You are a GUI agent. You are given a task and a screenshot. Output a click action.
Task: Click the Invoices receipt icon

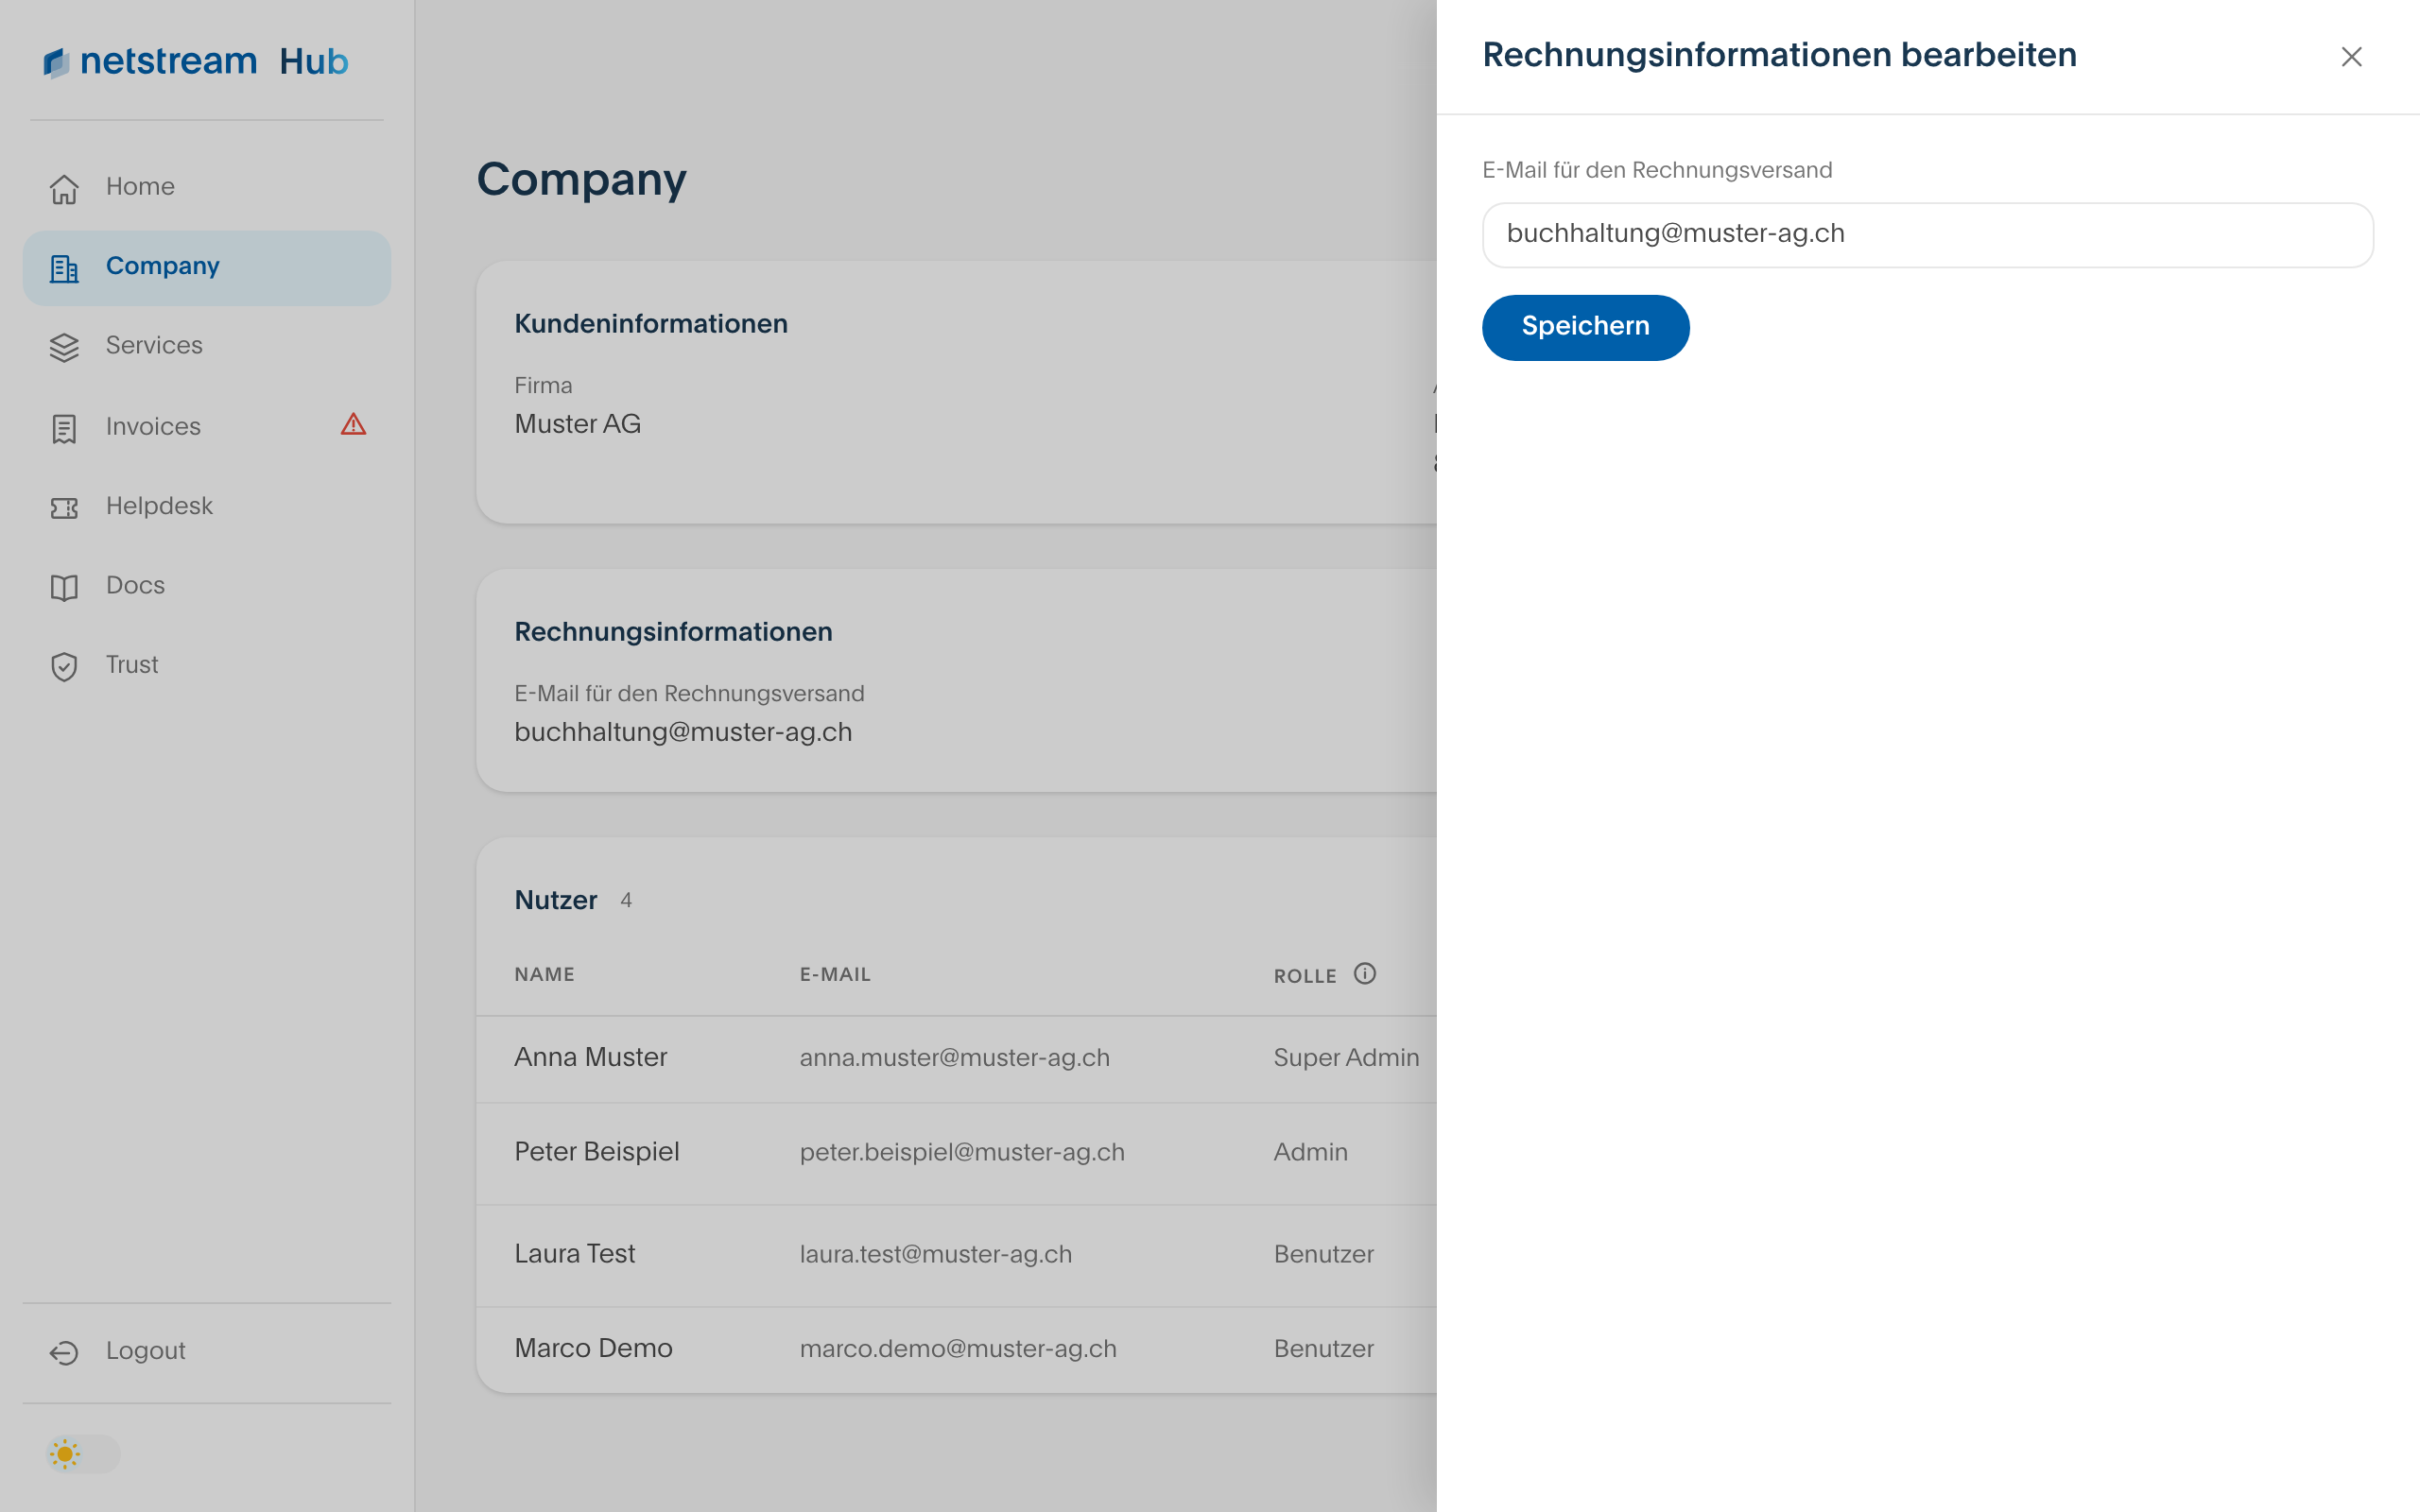coord(64,428)
